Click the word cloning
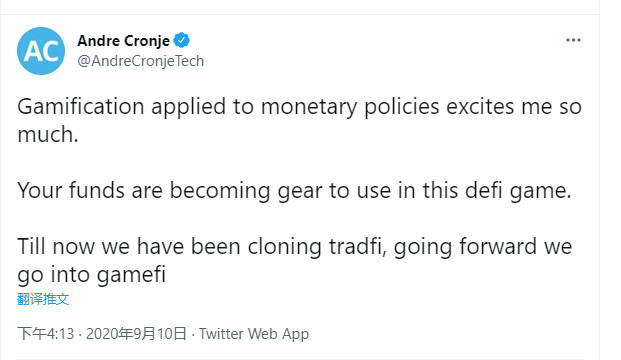 [x=284, y=247]
